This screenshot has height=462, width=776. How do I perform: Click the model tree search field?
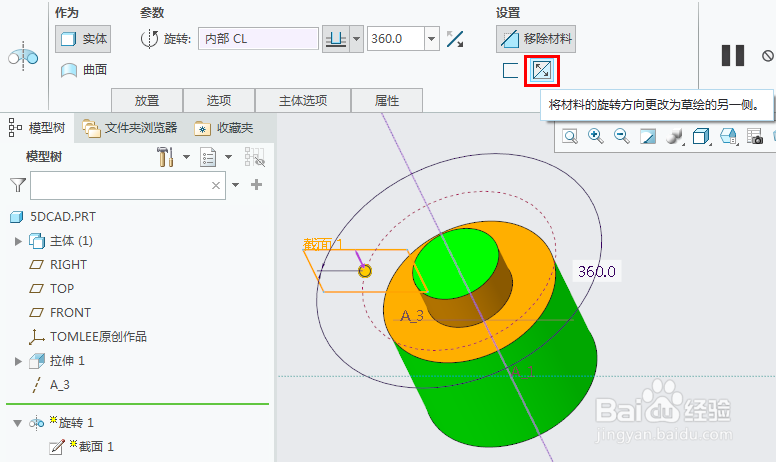128,185
